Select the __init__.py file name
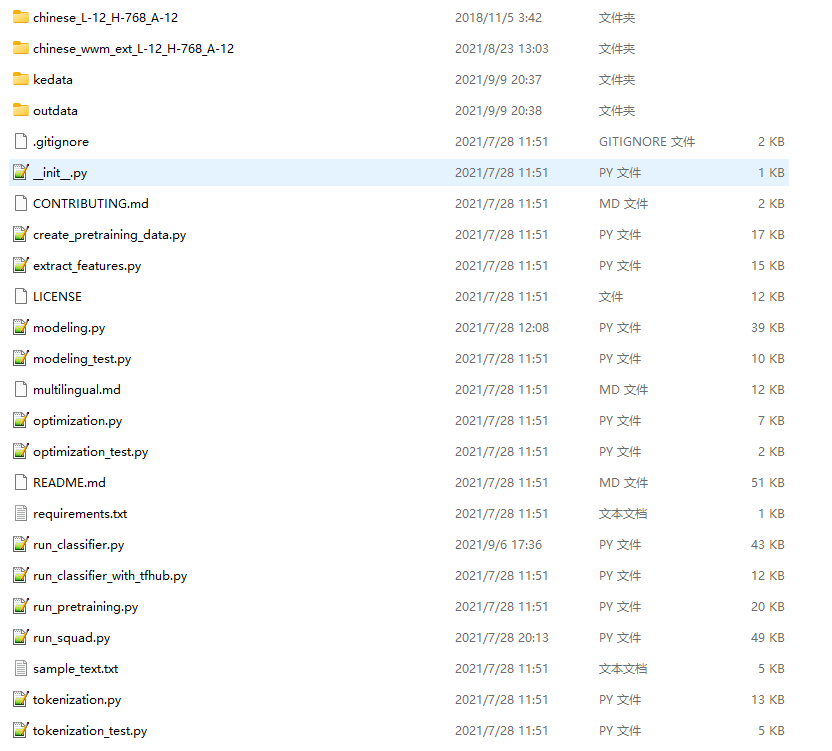The height and width of the screenshot is (751, 832). click(60, 173)
